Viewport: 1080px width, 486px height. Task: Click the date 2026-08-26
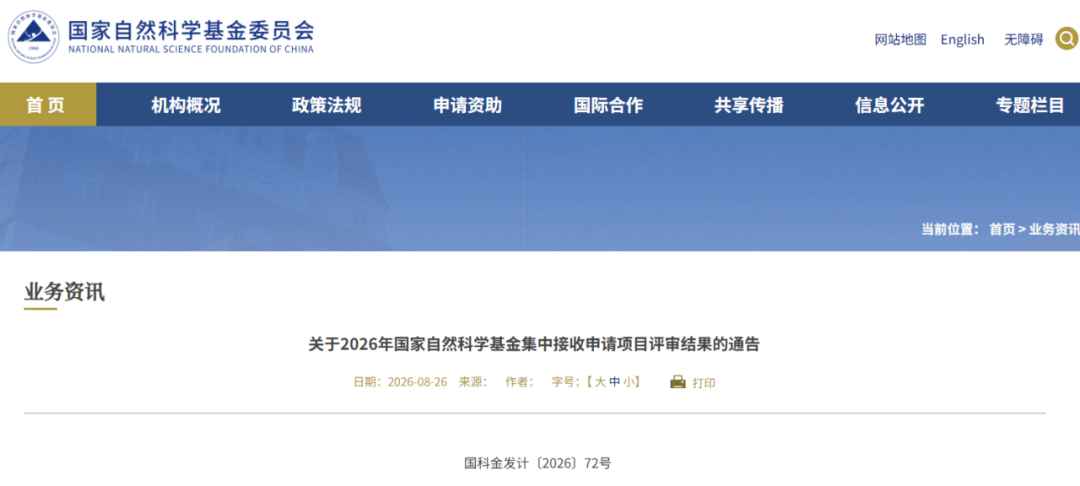coord(417,382)
